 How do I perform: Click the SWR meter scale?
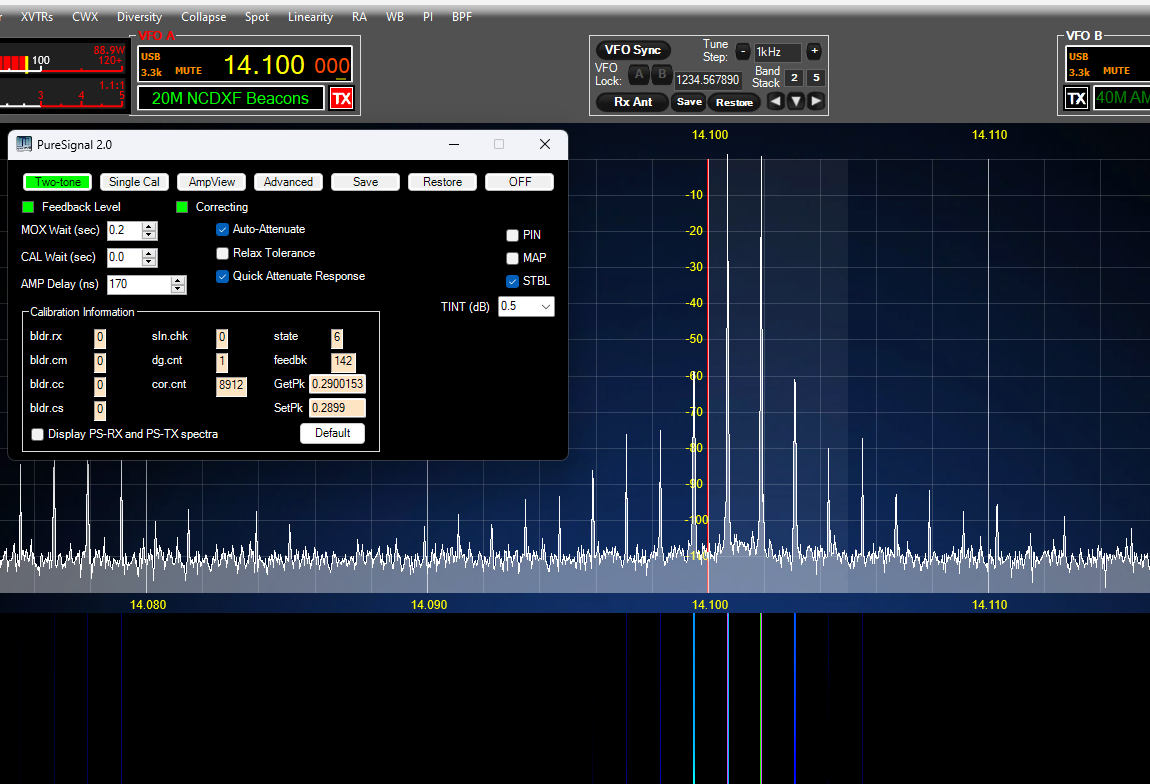62,93
